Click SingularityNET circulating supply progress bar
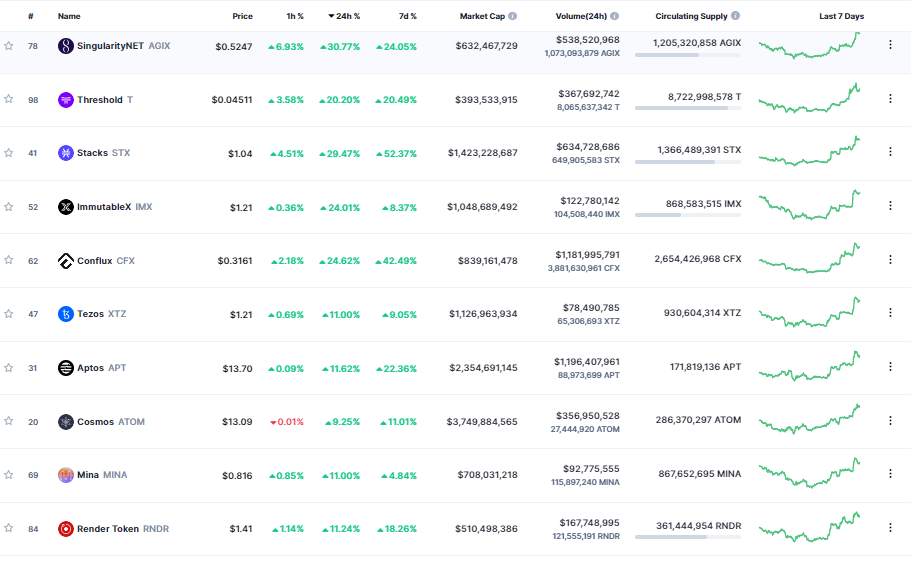 [688, 55]
